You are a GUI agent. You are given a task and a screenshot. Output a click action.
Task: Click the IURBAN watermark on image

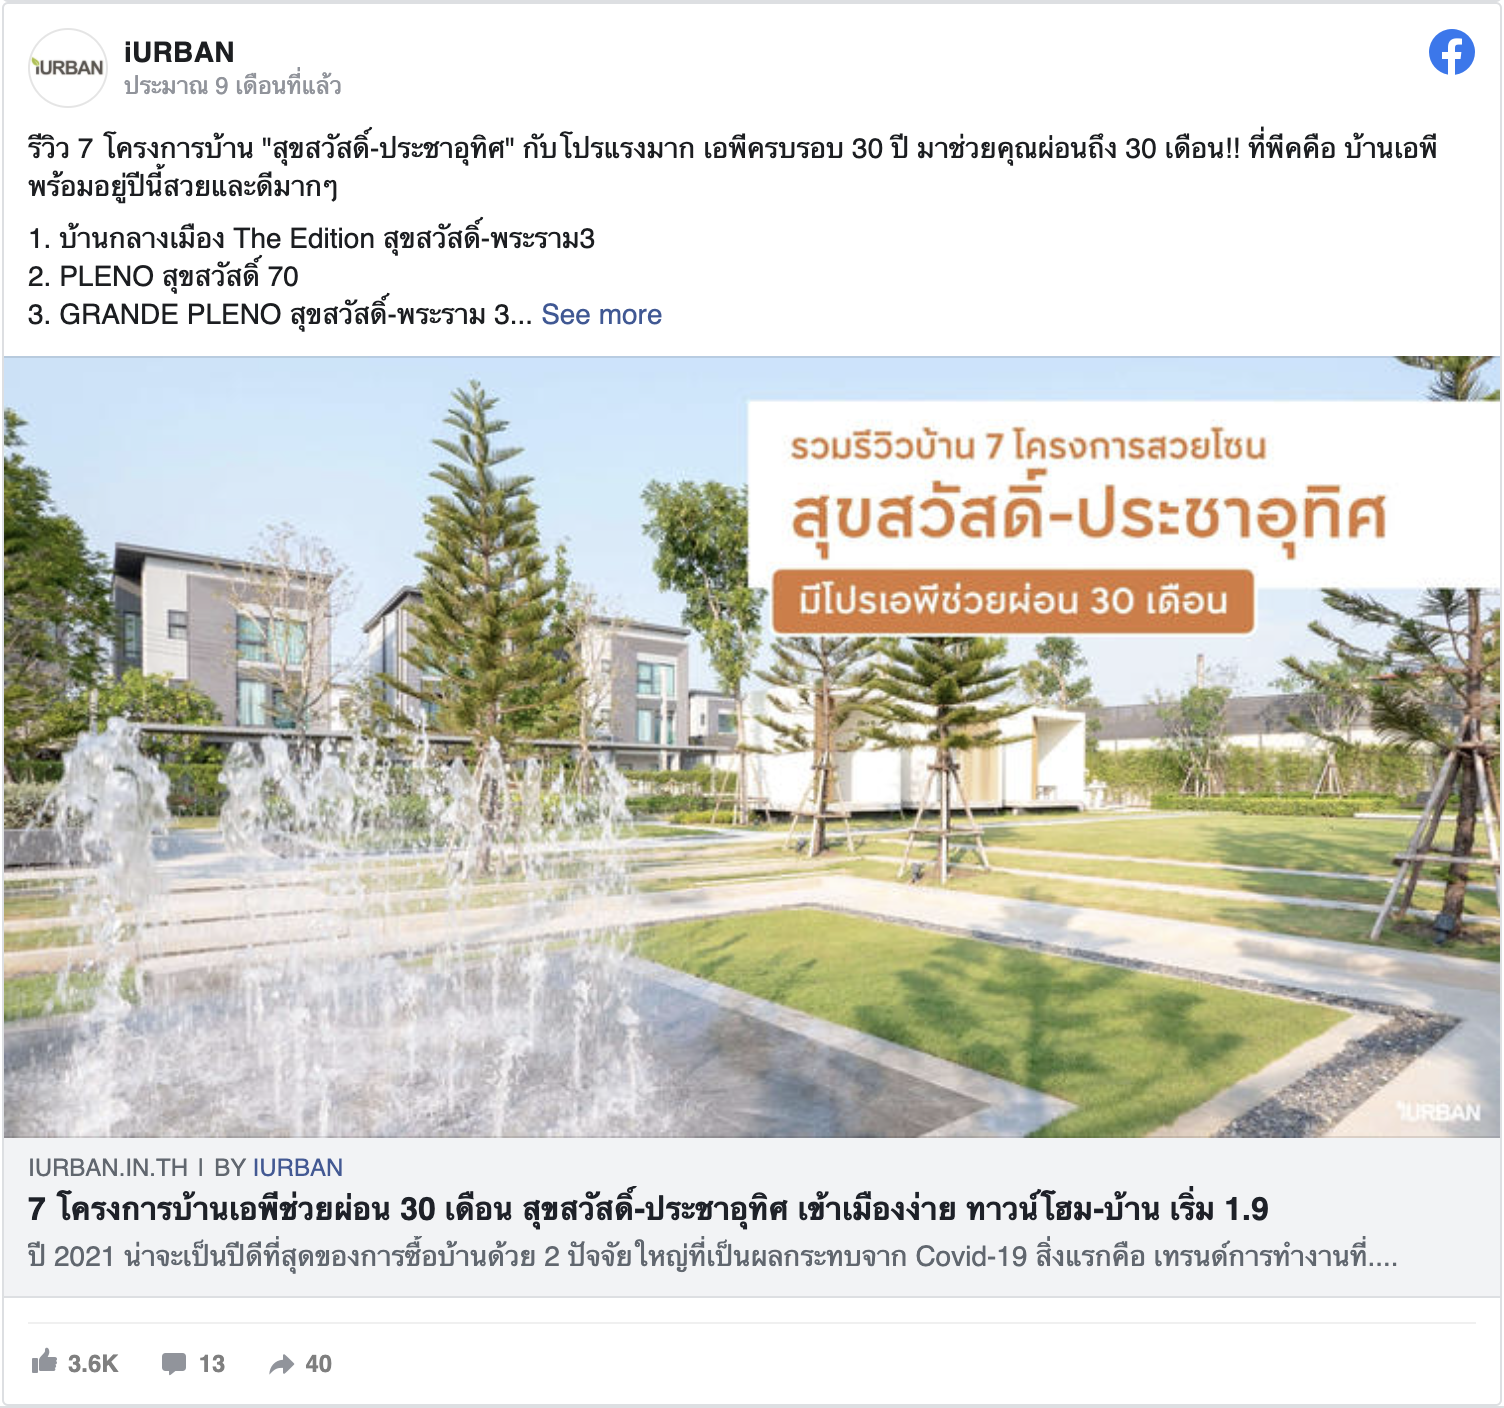pos(1438,1112)
